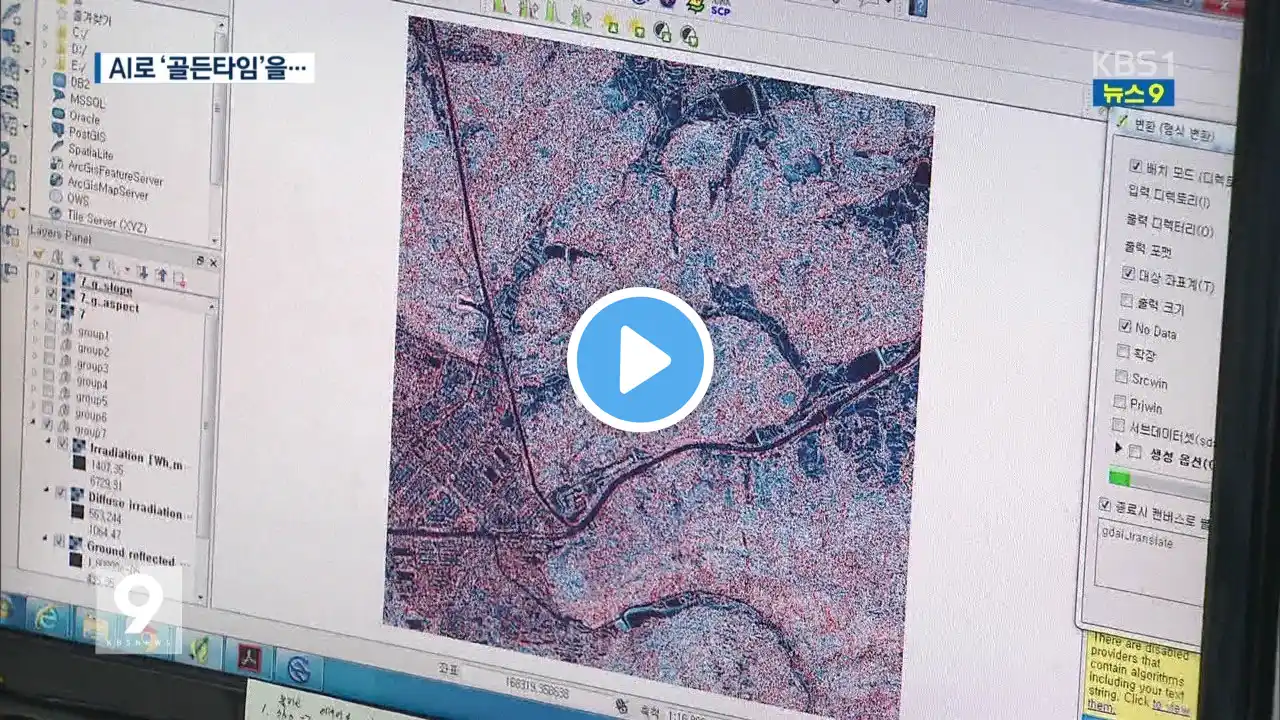Click Remove Layer icon in Layers toolbar
Screen dimensions: 1280x720
click(179, 277)
